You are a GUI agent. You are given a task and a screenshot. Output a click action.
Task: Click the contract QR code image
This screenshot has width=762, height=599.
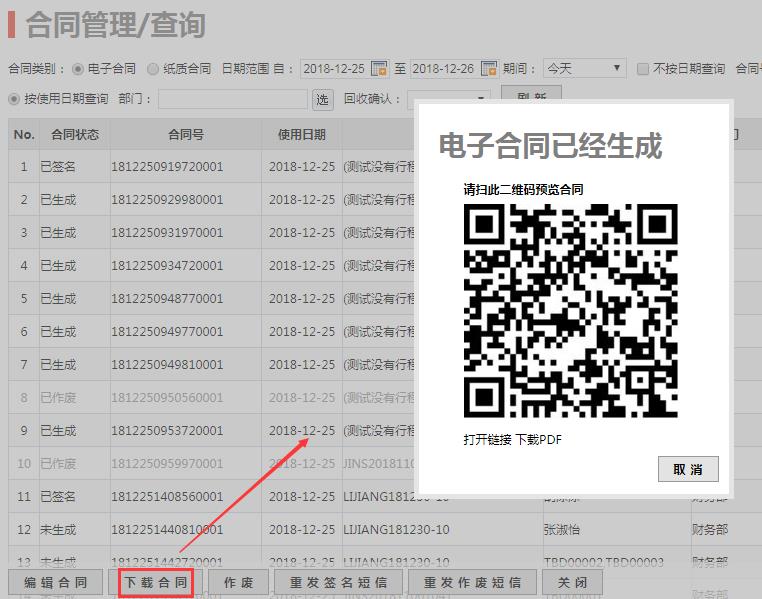coord(571,311)
